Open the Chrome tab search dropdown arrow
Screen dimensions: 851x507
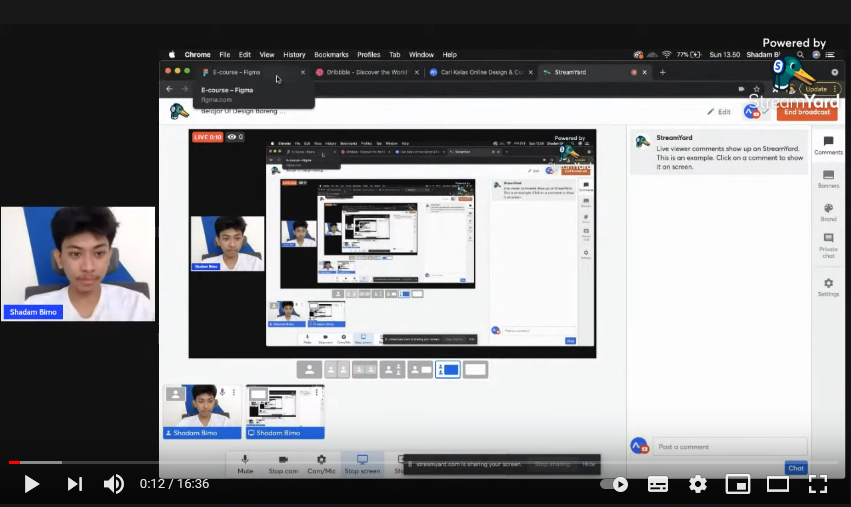[835, 72]
